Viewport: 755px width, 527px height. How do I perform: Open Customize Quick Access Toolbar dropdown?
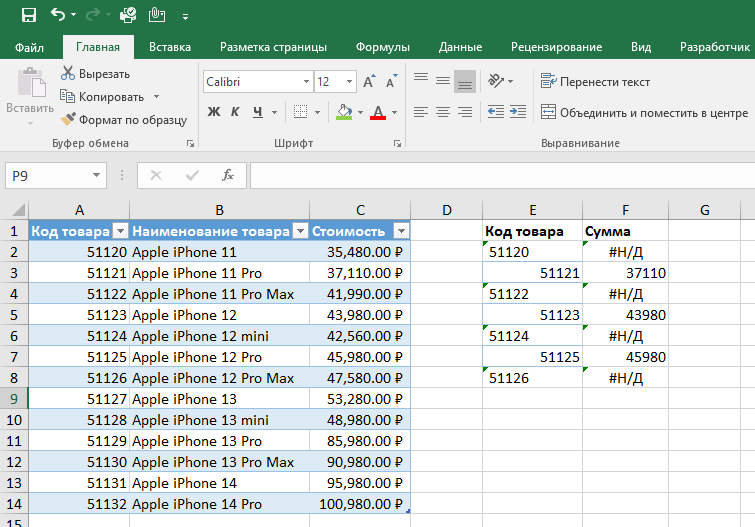pyautogui.click(x=185, y=17)
